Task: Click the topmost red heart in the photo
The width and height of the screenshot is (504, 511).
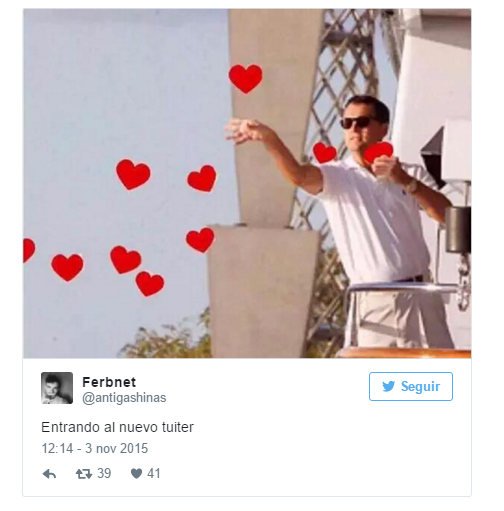Action: pyautogui.click(x=246, y=79)
